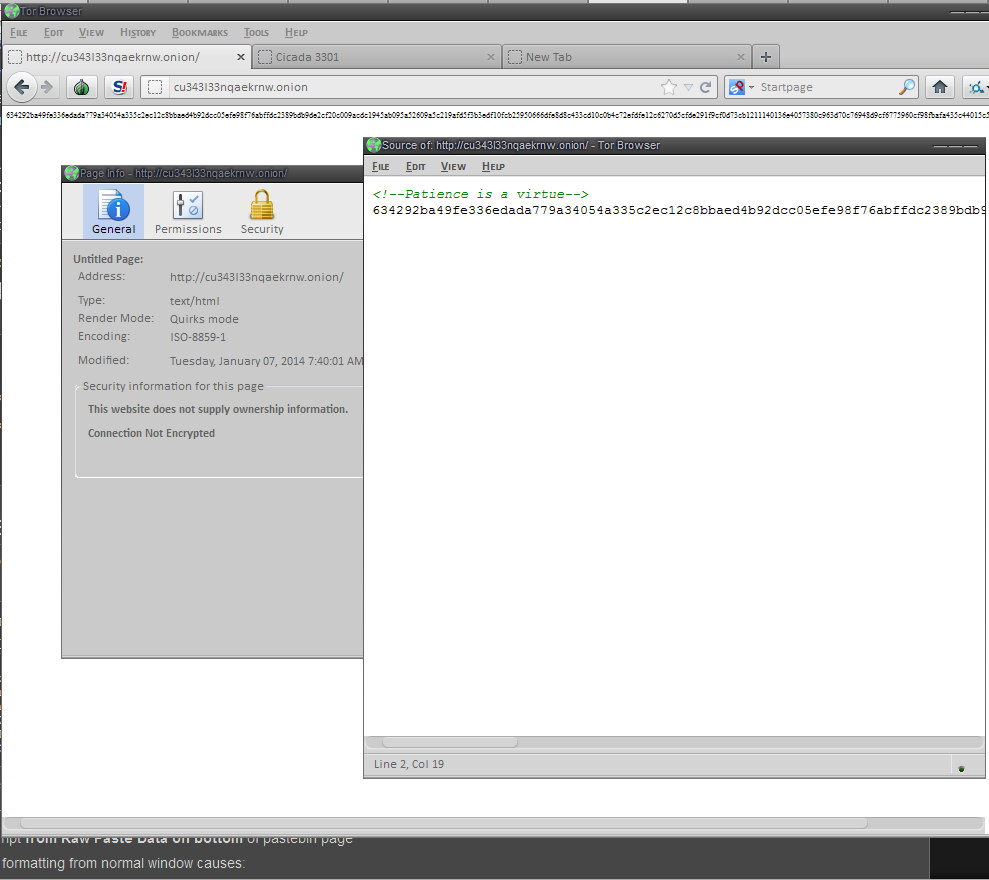The height and width of the screenshot is (880, 989).
Task: Open File menu in Source window
Action: pos(380,167)
